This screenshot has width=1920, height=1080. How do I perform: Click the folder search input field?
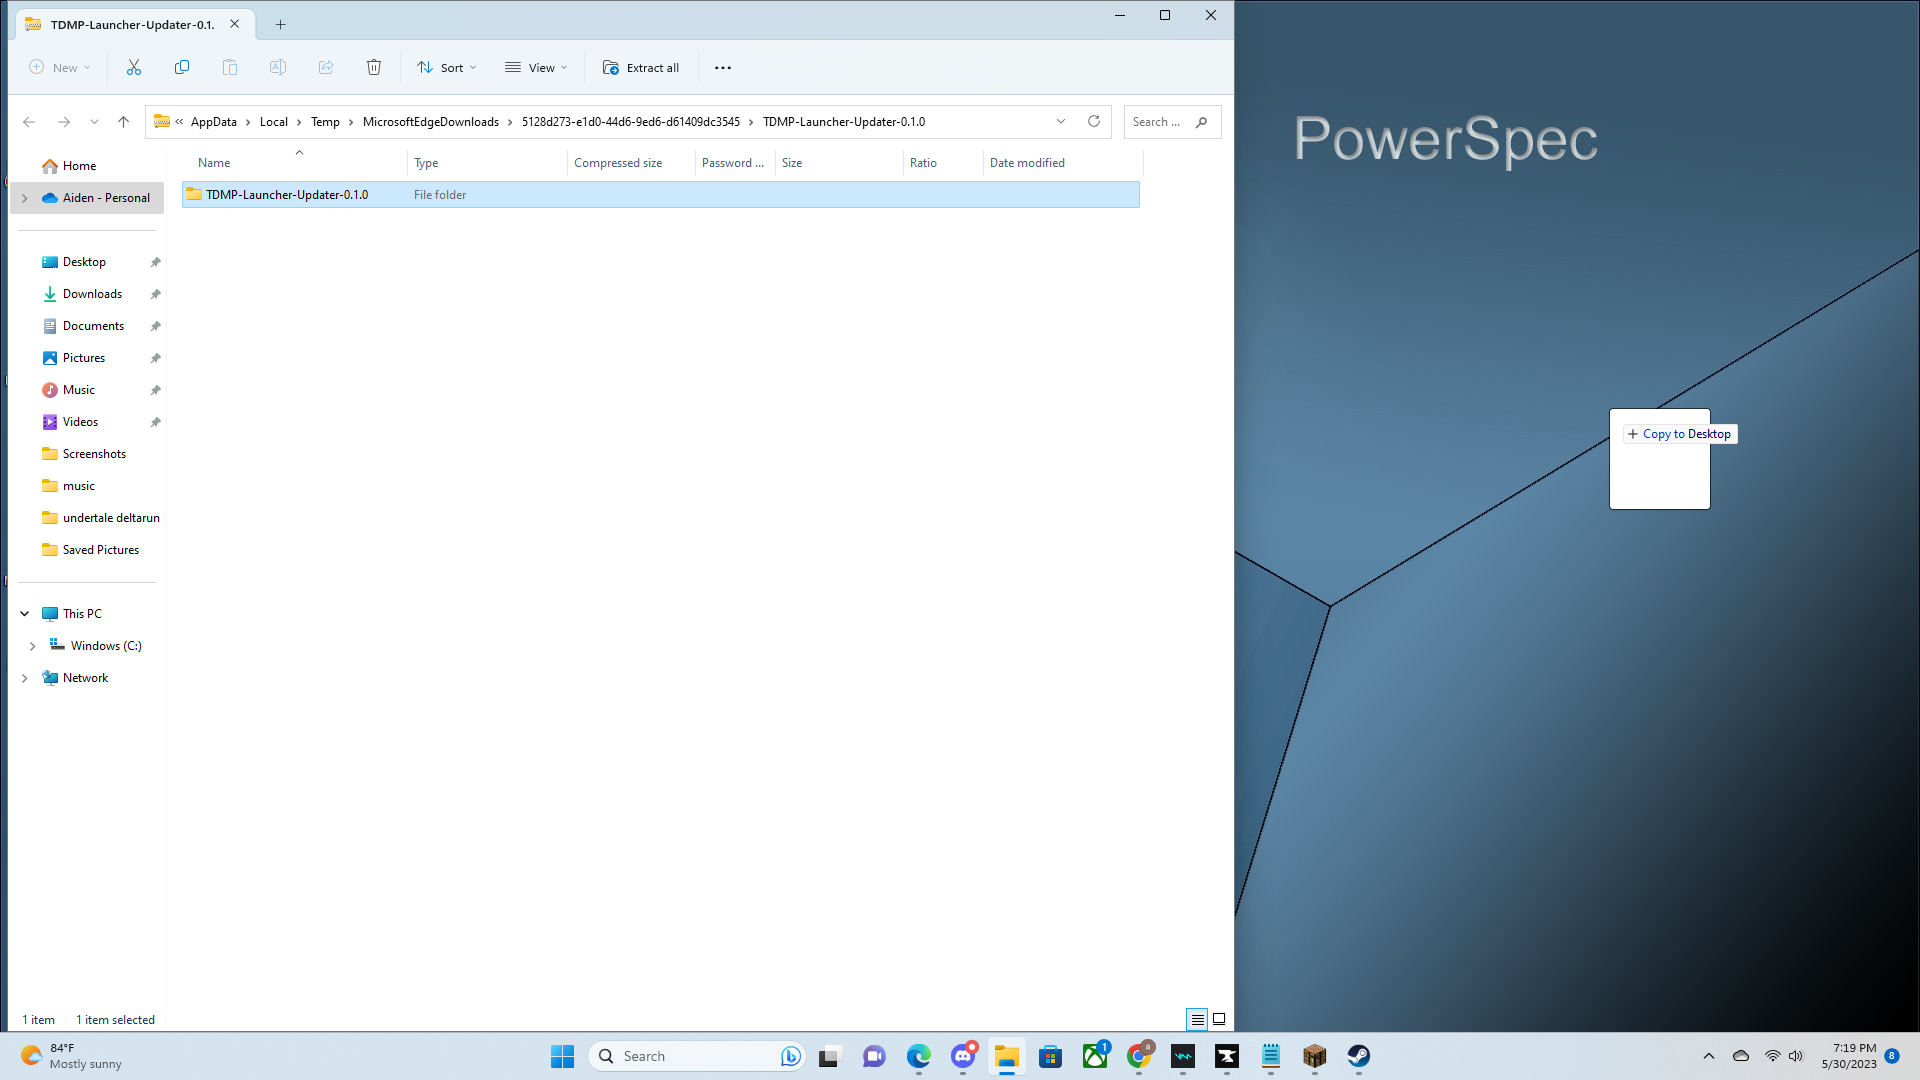[x=1158, y=122]
